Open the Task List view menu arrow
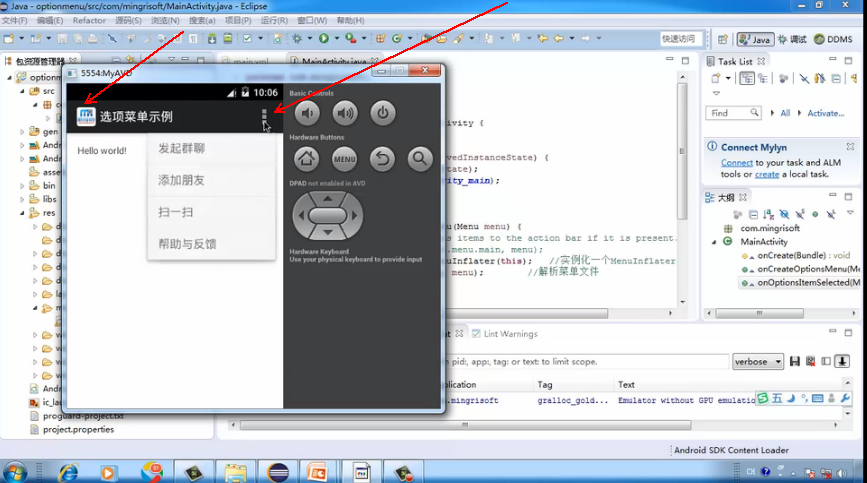Viewport: 867px width, 483px height. [716, 93]
